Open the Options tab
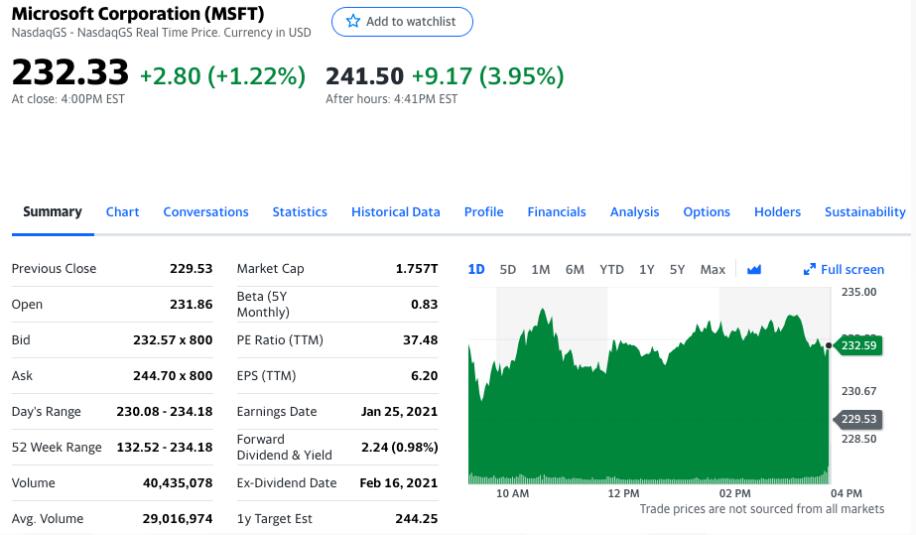 tap(706, 211)
